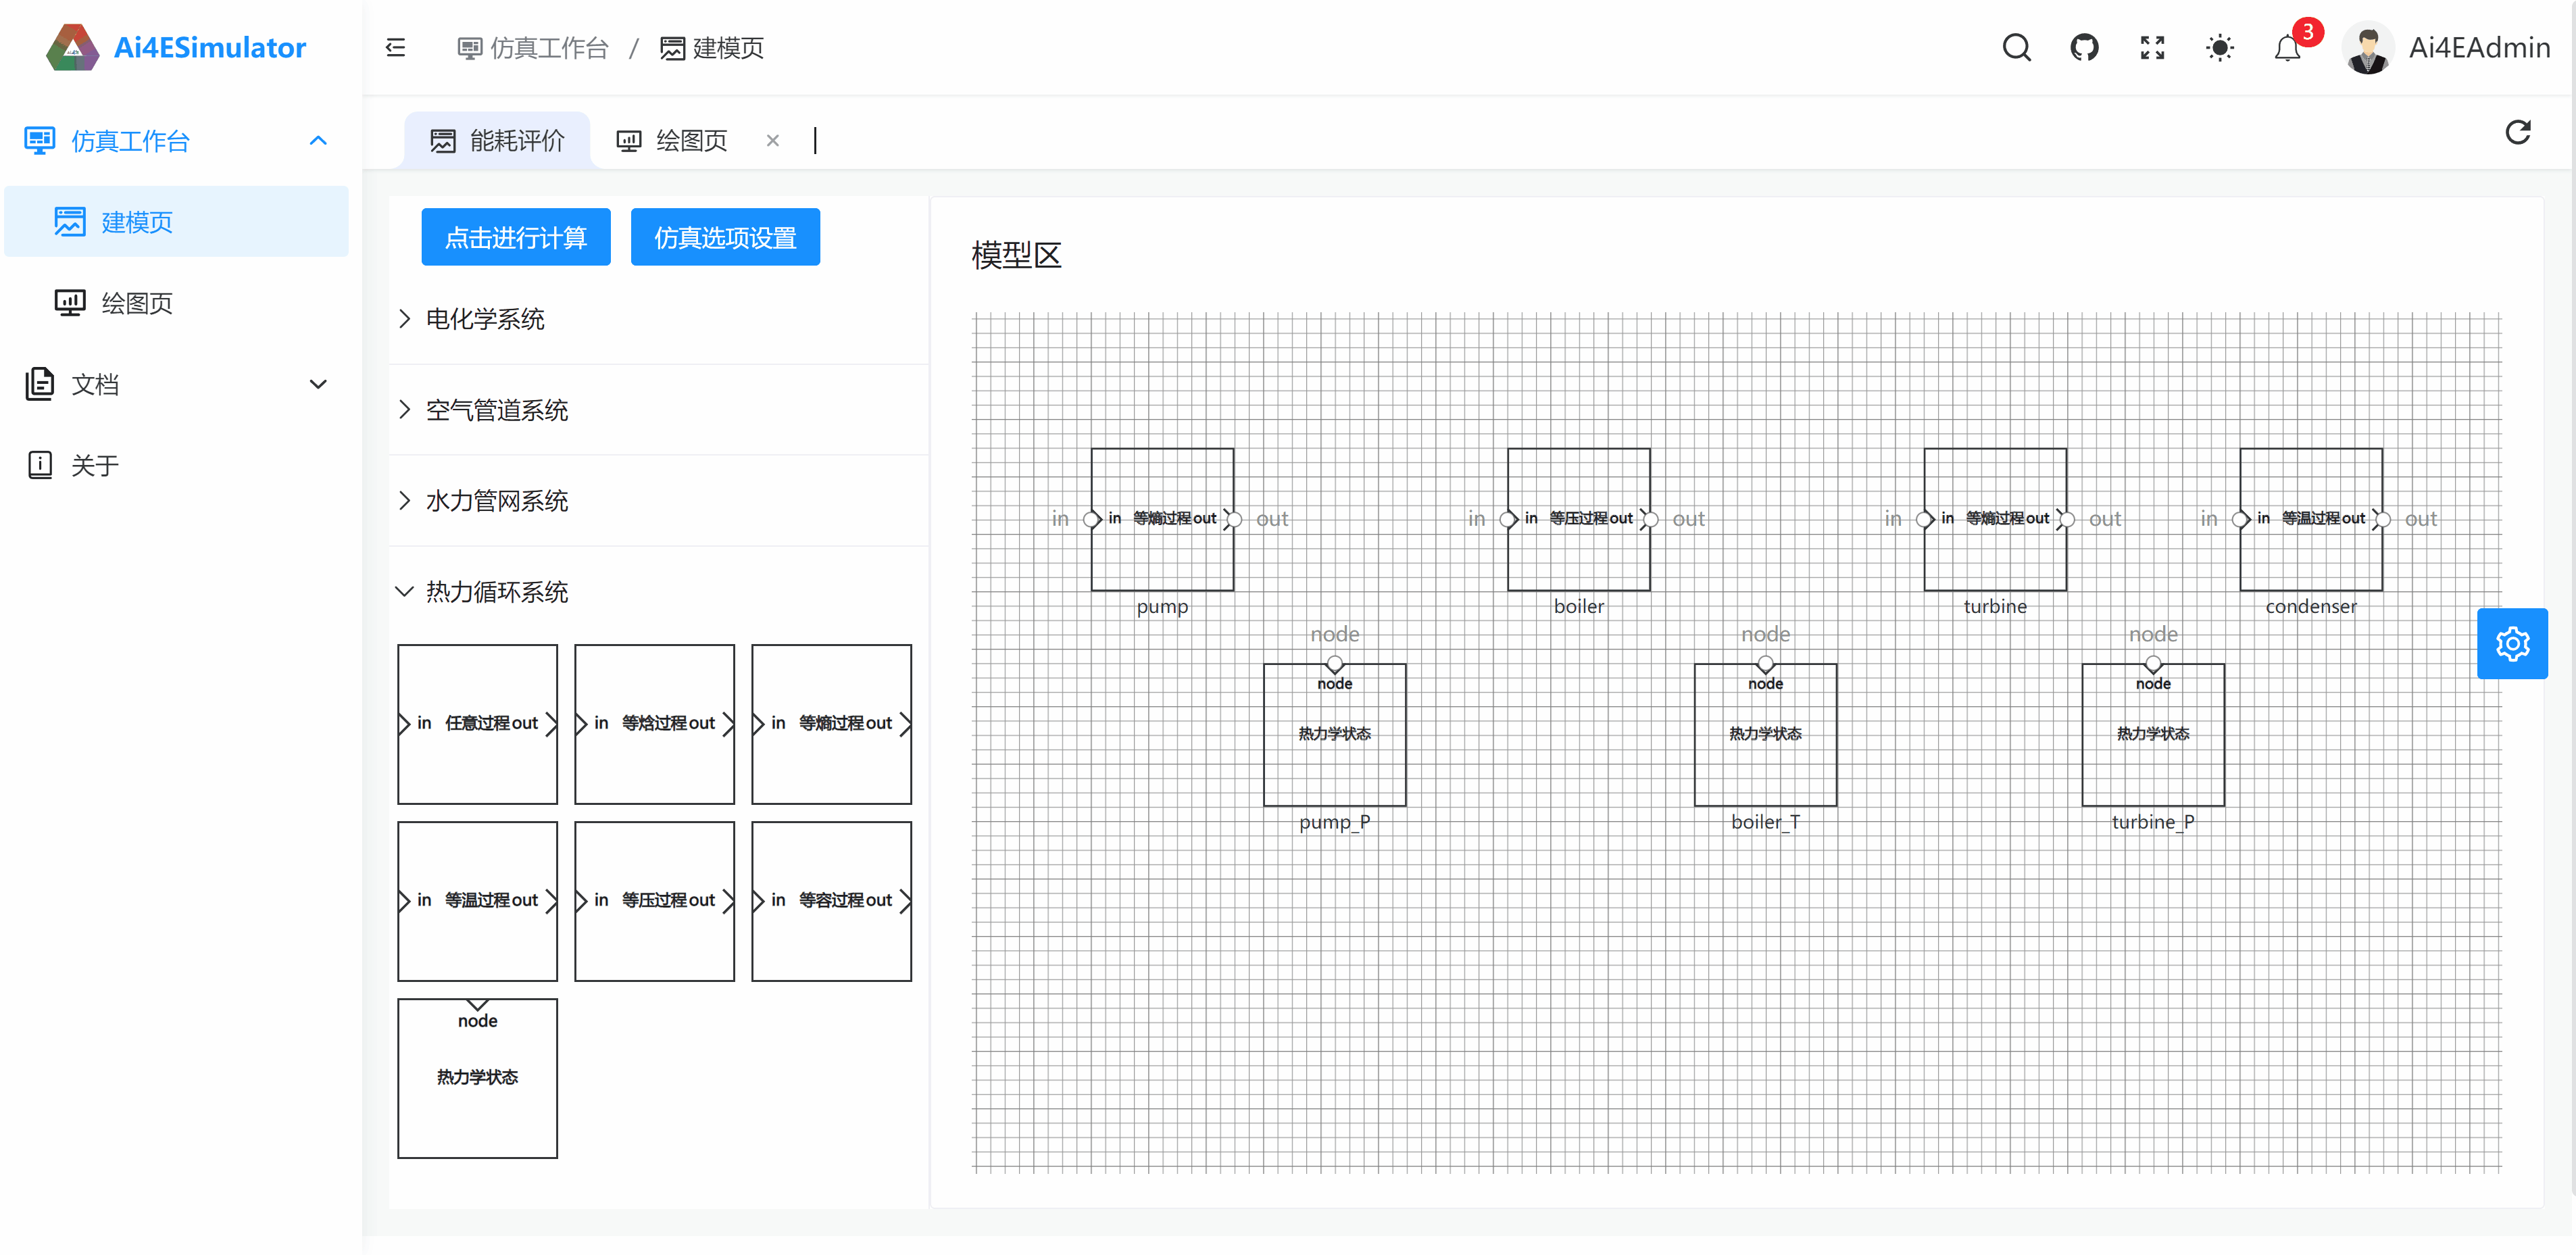
Task: Open the GitHub repository icon
Action: [x=2084, y=47]
